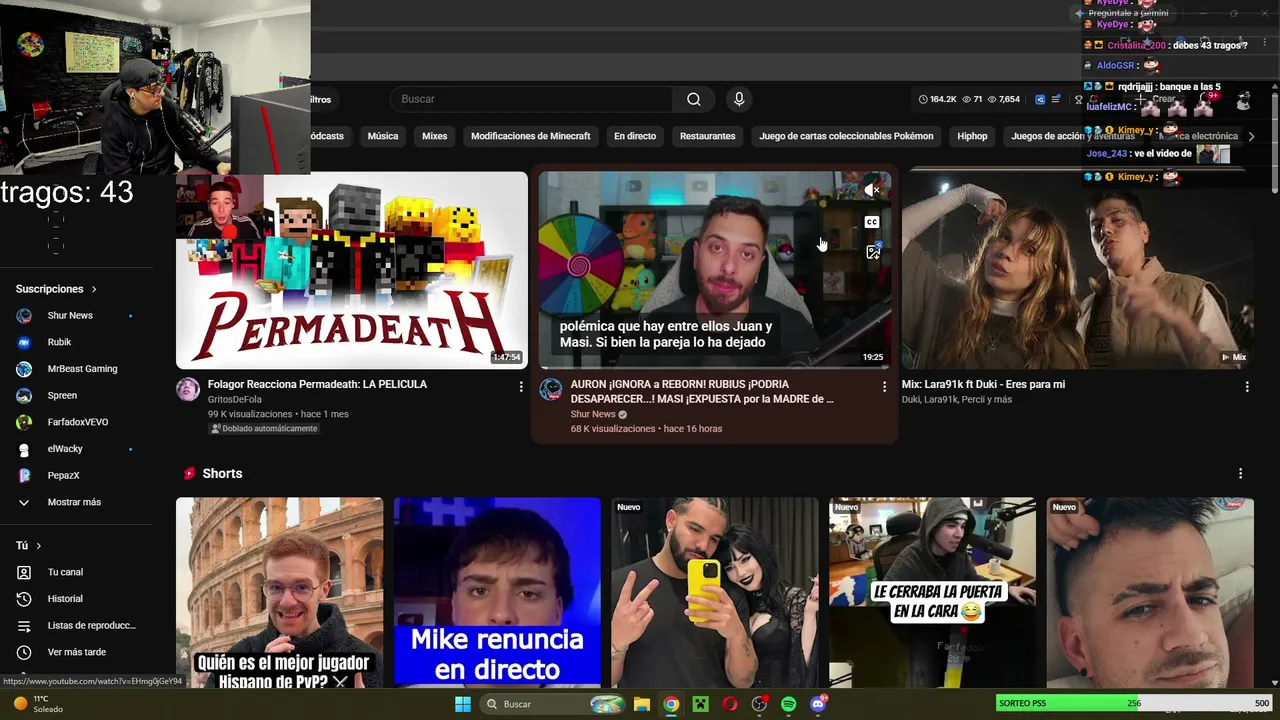Expand subscriptions list with Mostrar más
The image size is (1280, 720).
[x=74, y=502]
